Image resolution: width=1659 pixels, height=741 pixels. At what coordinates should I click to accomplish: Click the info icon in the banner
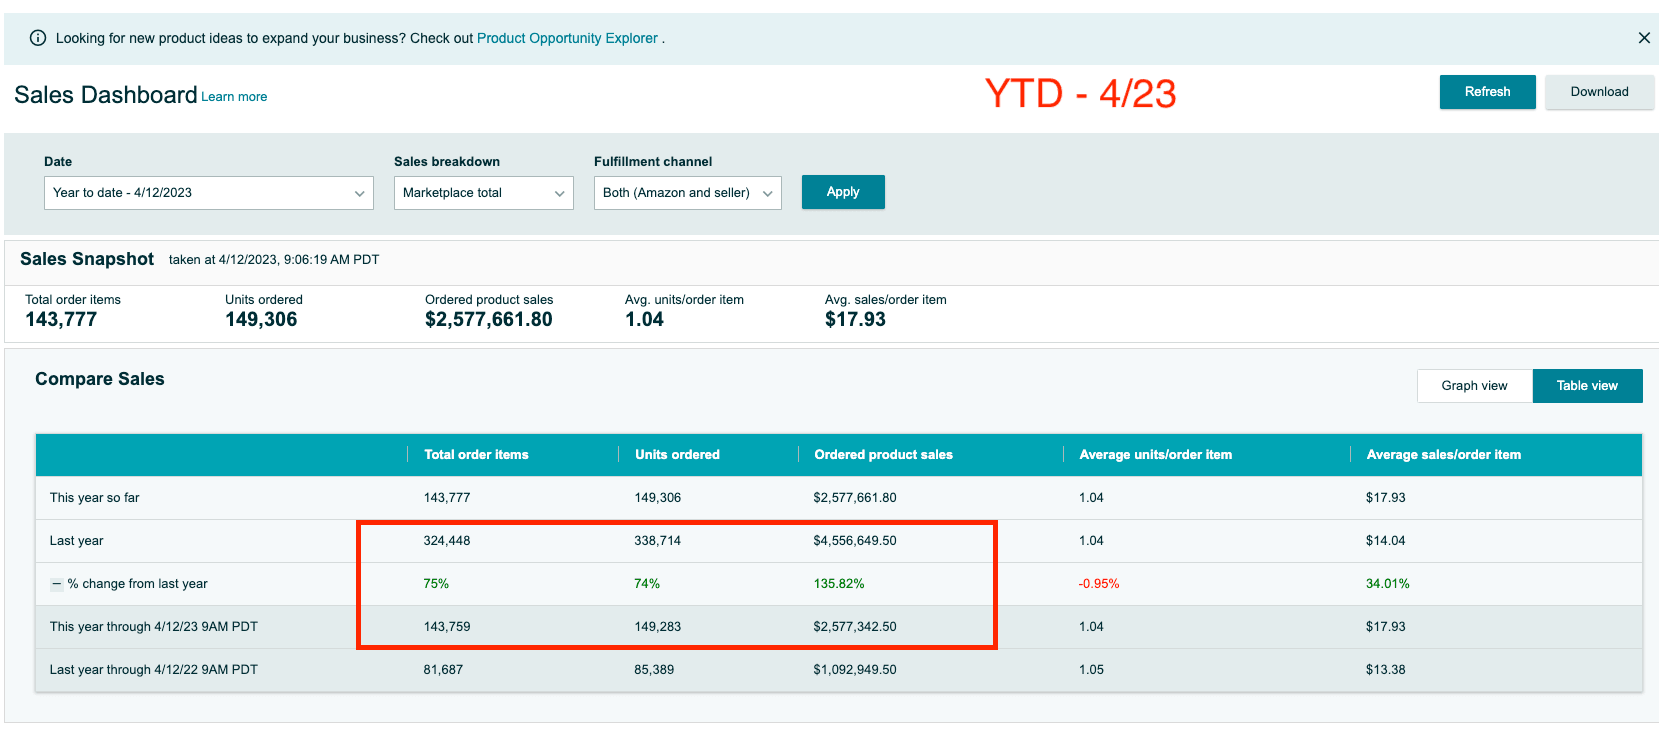click(x=38, y=38)
